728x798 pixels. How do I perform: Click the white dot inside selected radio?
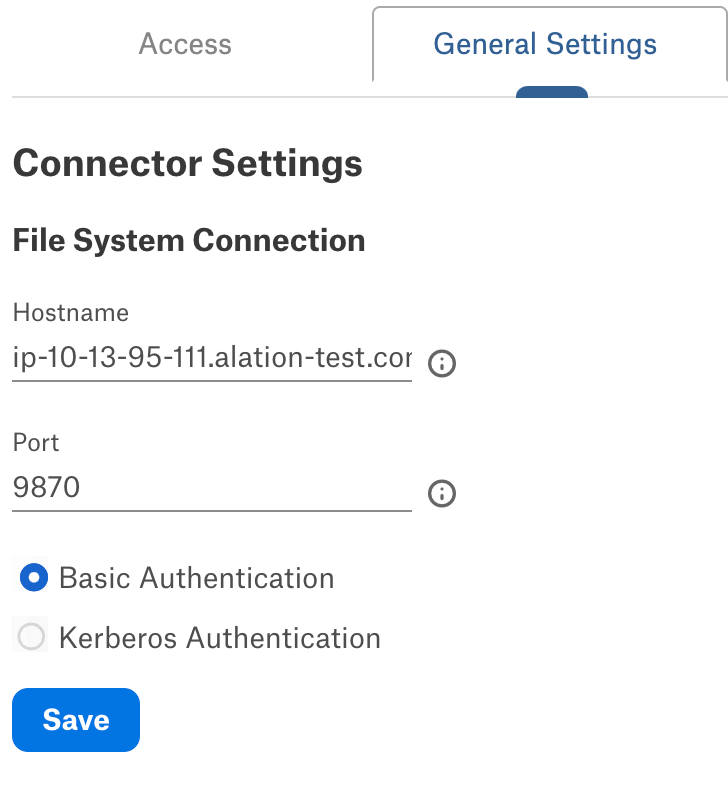[34, 578]
